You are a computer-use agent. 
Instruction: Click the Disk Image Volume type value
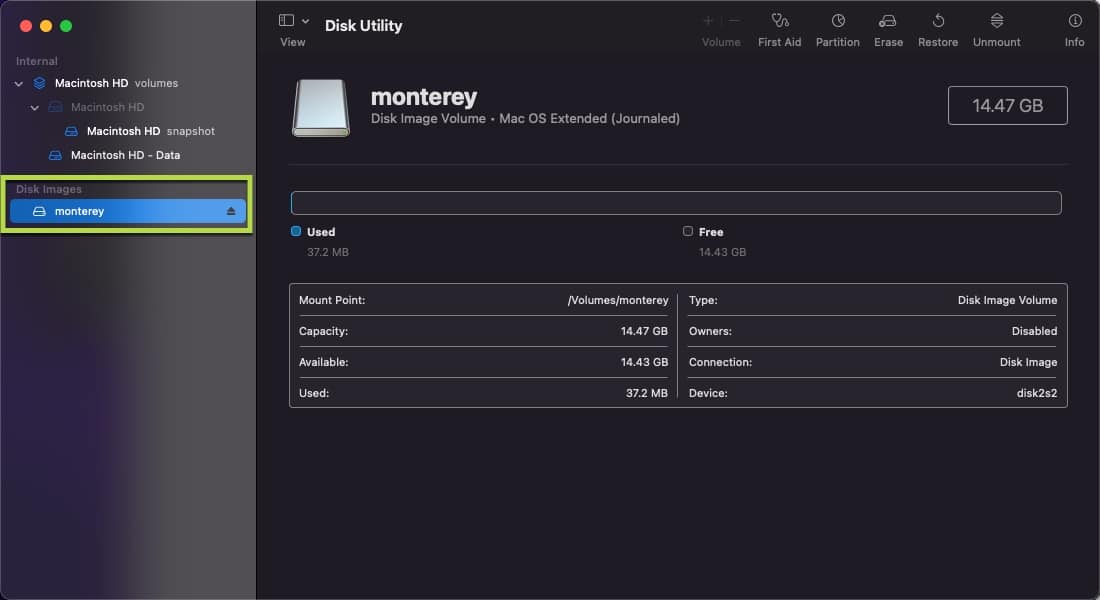[x=1007, y=300]
